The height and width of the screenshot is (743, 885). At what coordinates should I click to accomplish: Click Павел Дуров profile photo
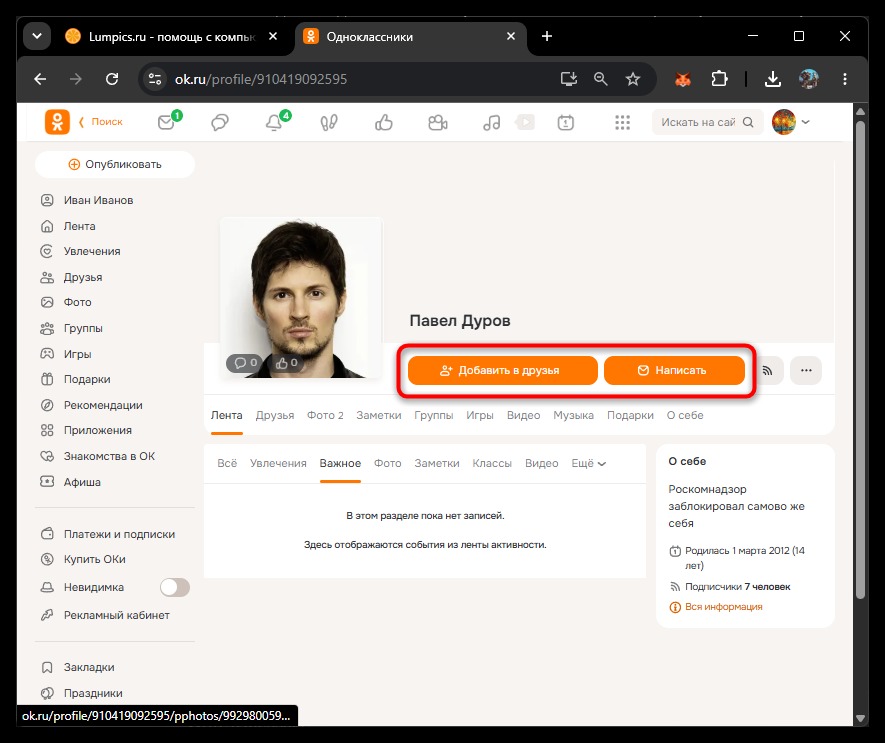pyautogui.click(x=301, y=298)
